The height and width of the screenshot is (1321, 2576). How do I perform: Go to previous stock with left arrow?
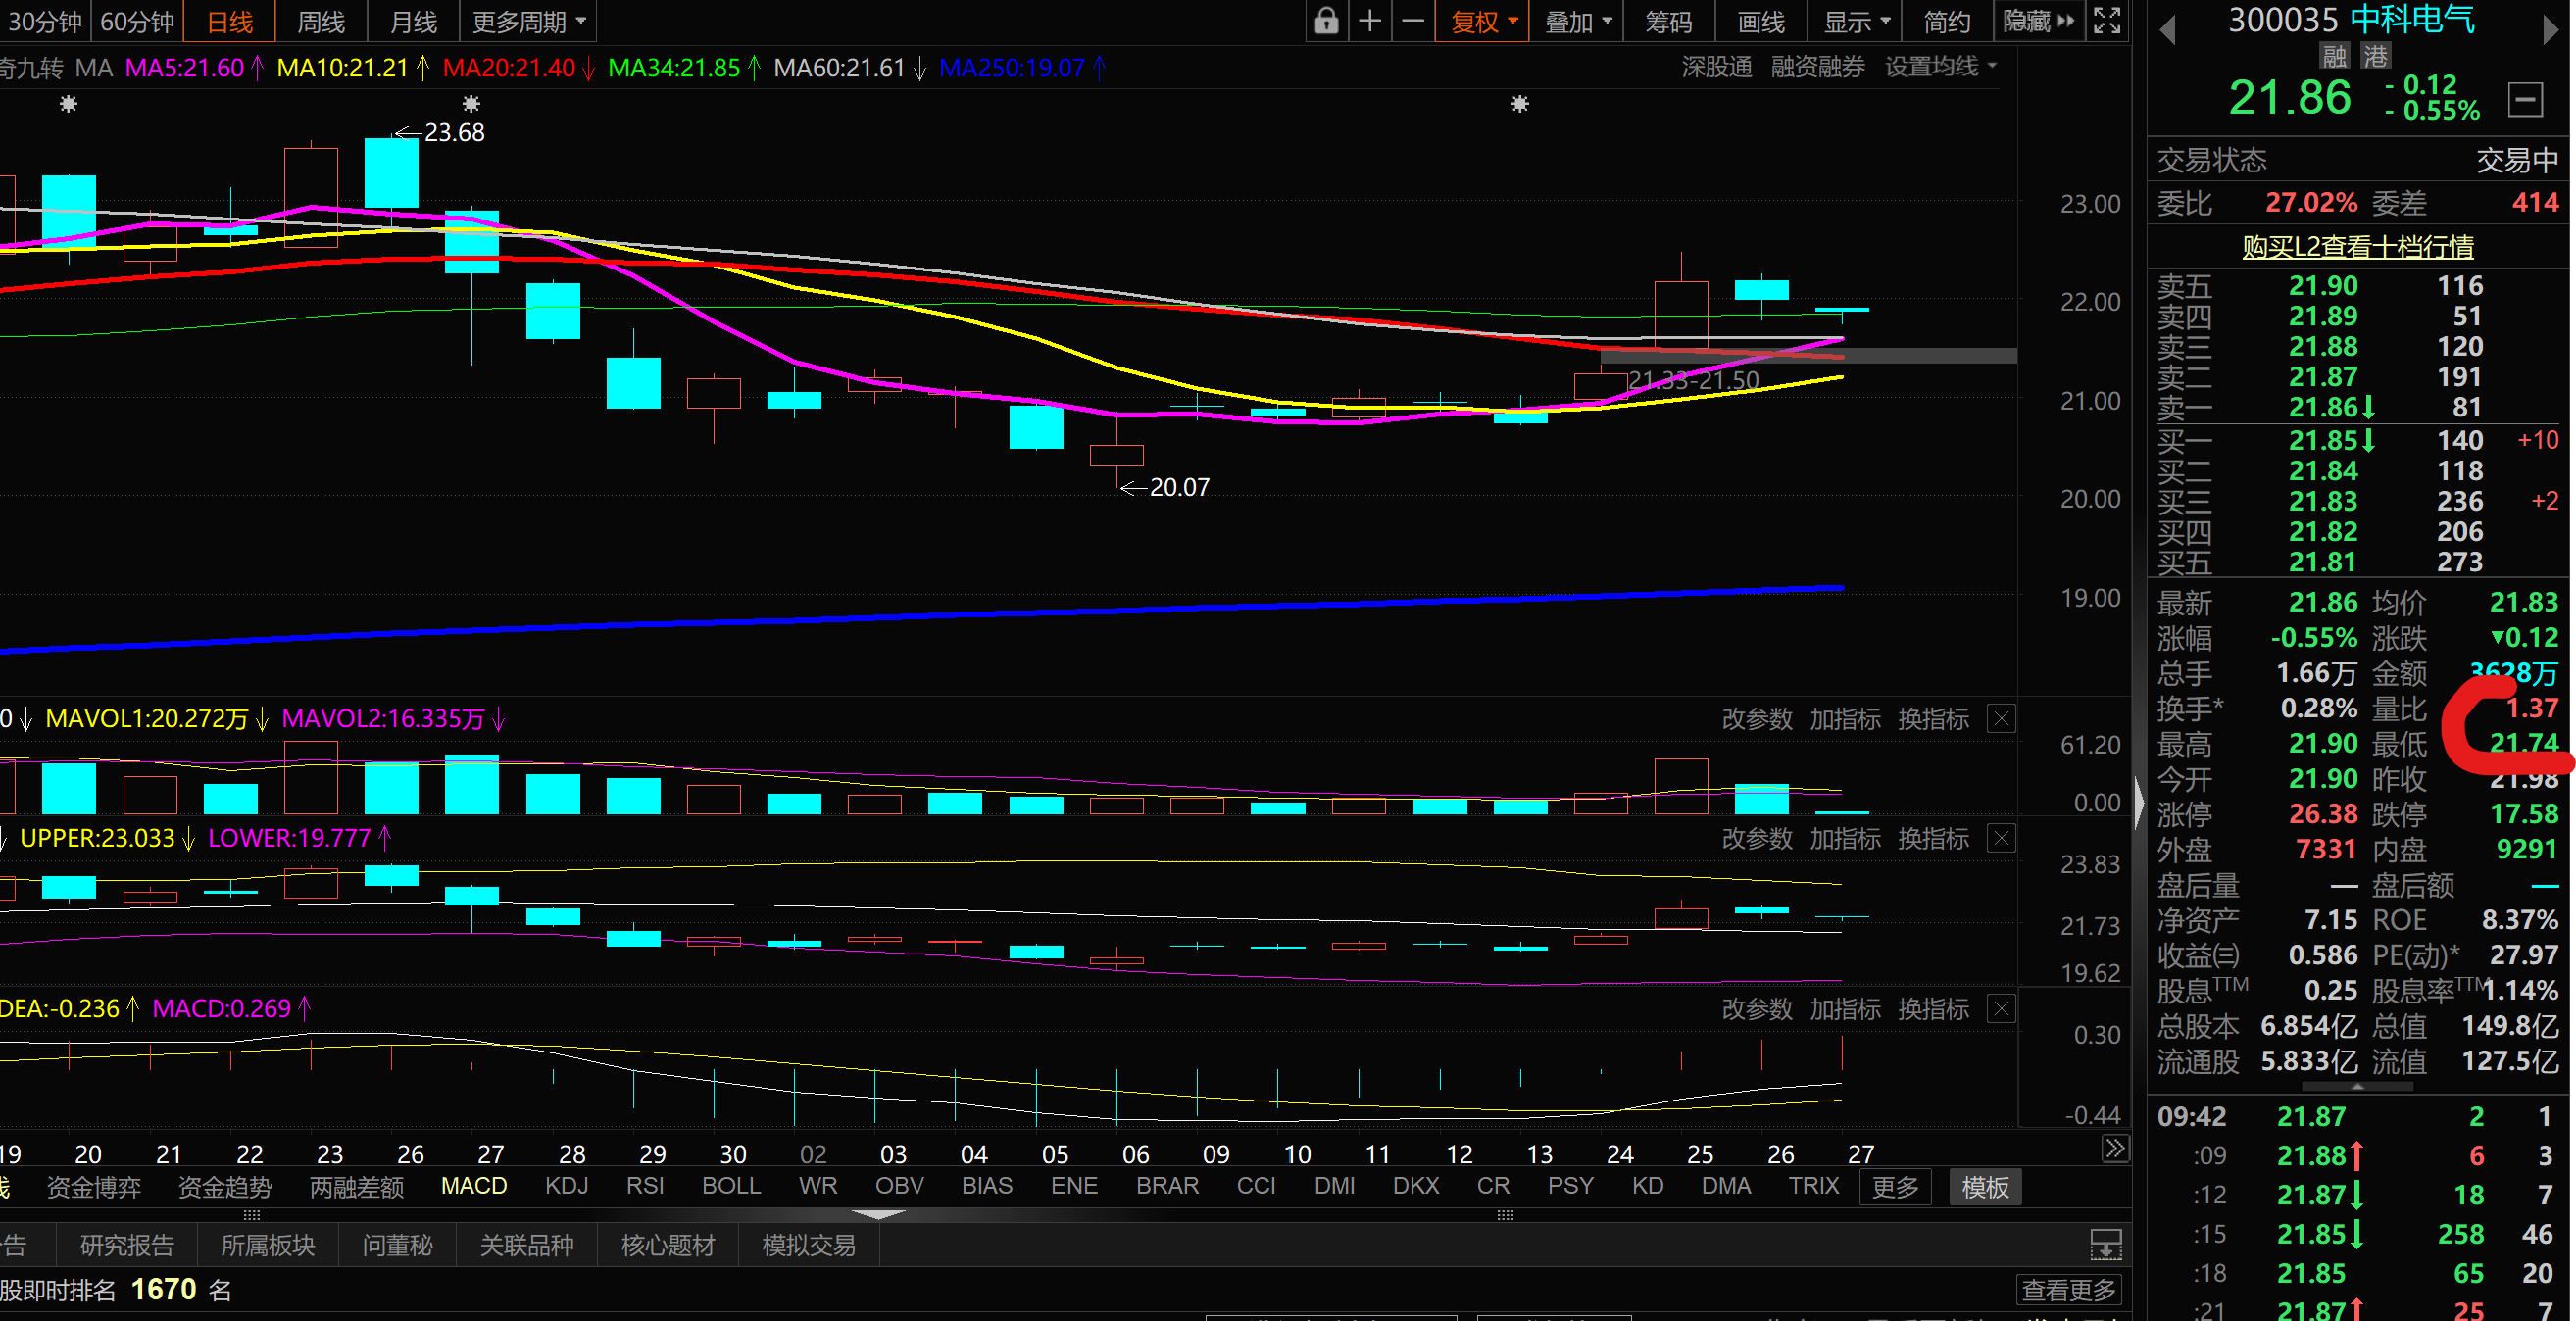[2168, 31]
